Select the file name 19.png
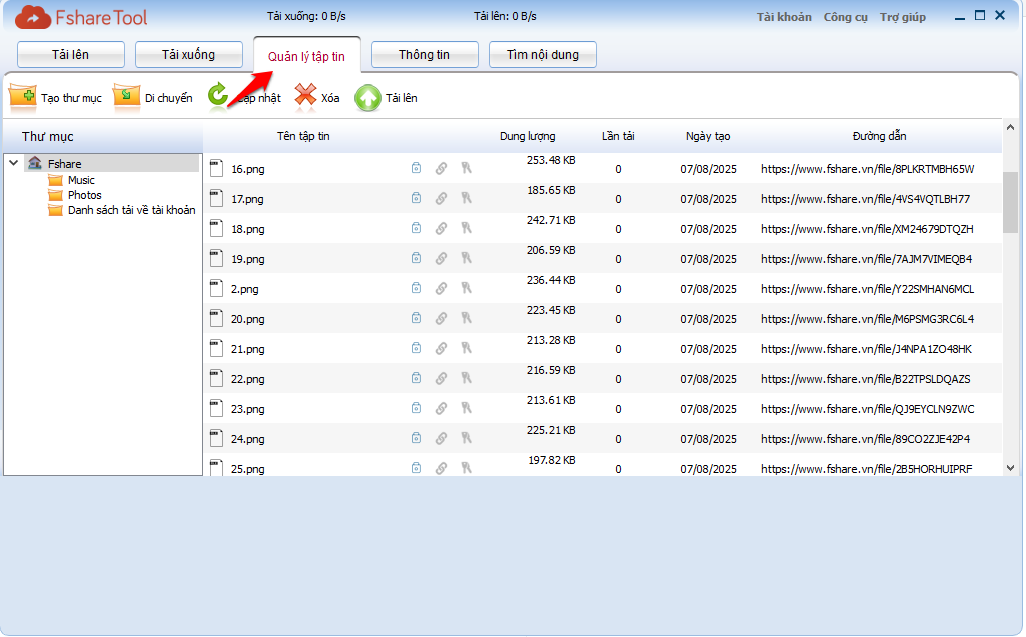The height and width of the screenshot is (637, 1026). click(247, 259)
